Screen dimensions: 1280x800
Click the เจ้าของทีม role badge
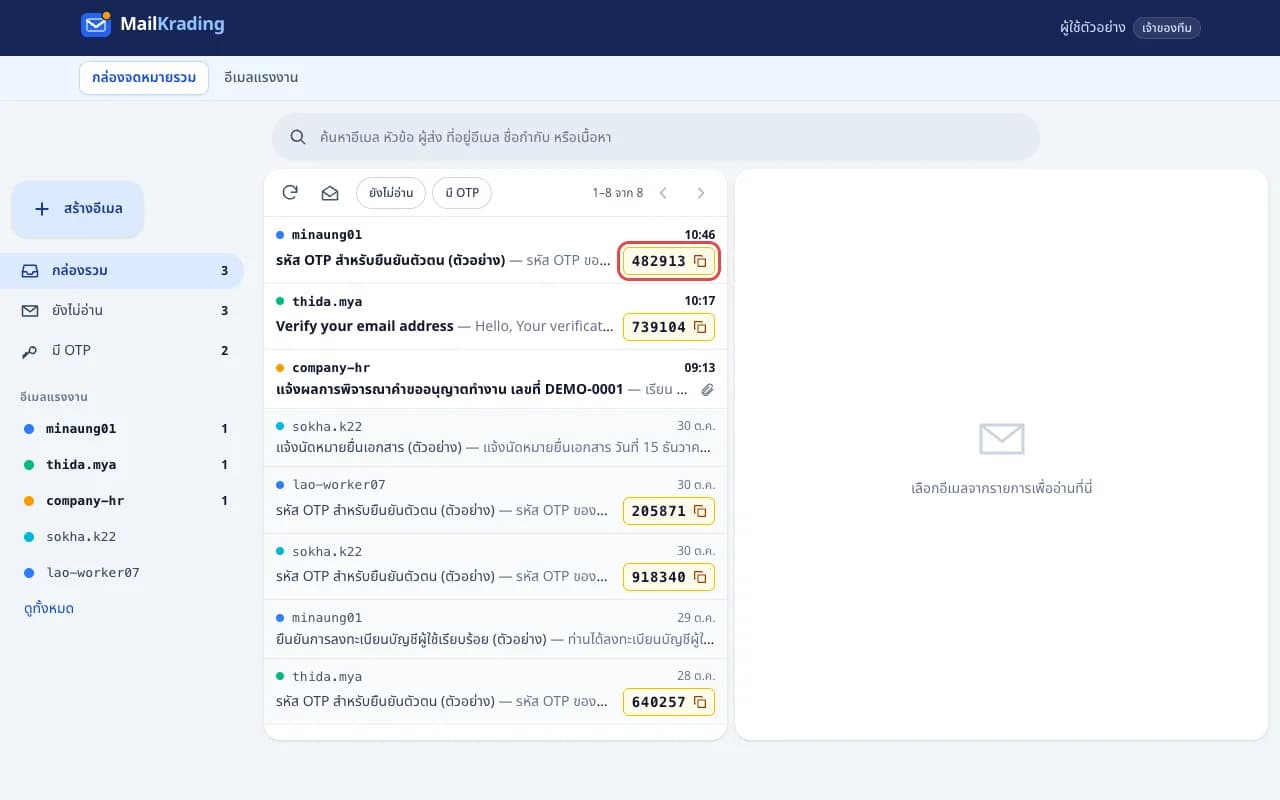pos(1167,28)
